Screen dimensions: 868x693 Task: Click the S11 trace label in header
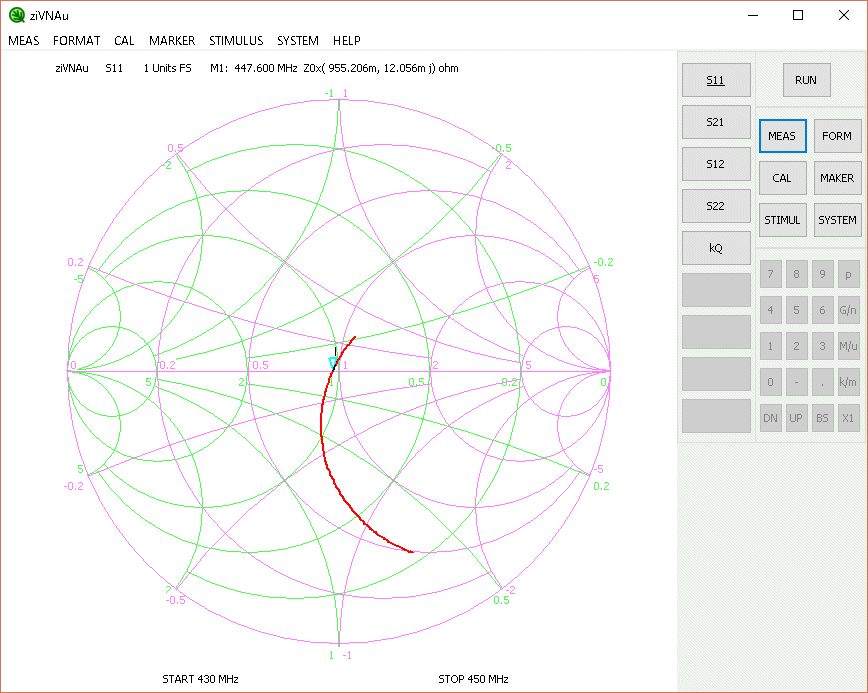click(x=114, y=68)
